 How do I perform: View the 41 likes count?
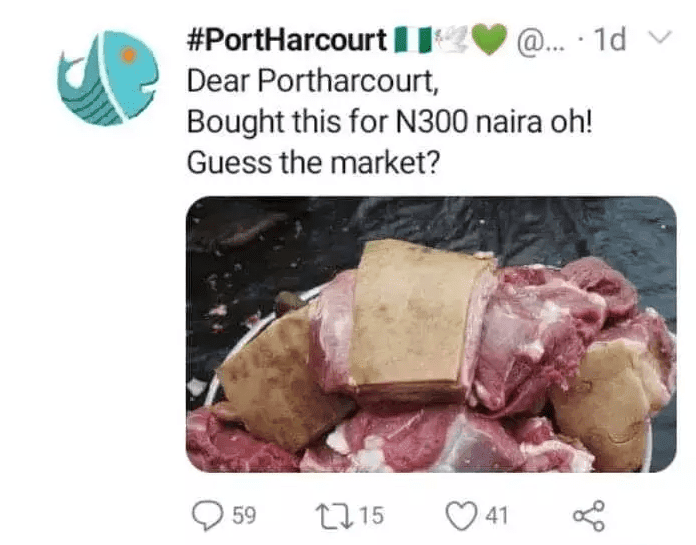tap(496, 516)
